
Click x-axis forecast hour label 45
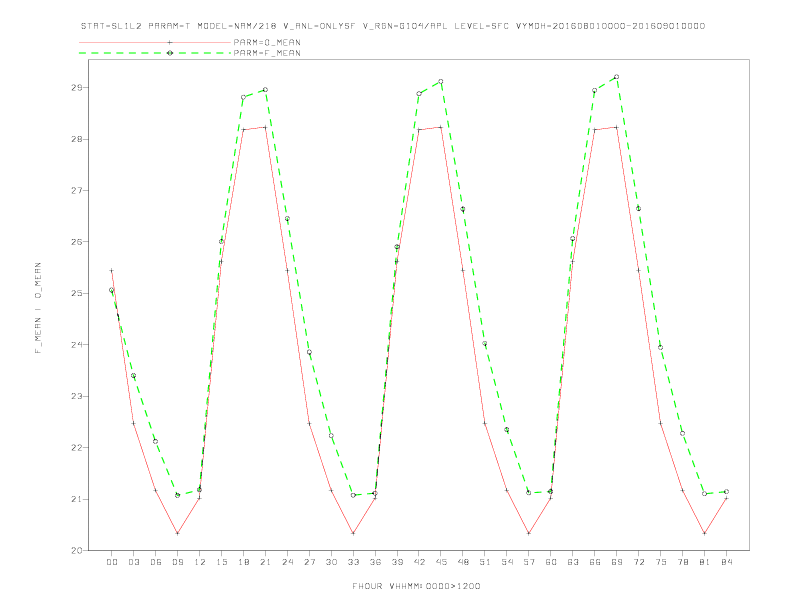[x=441, y=562]
